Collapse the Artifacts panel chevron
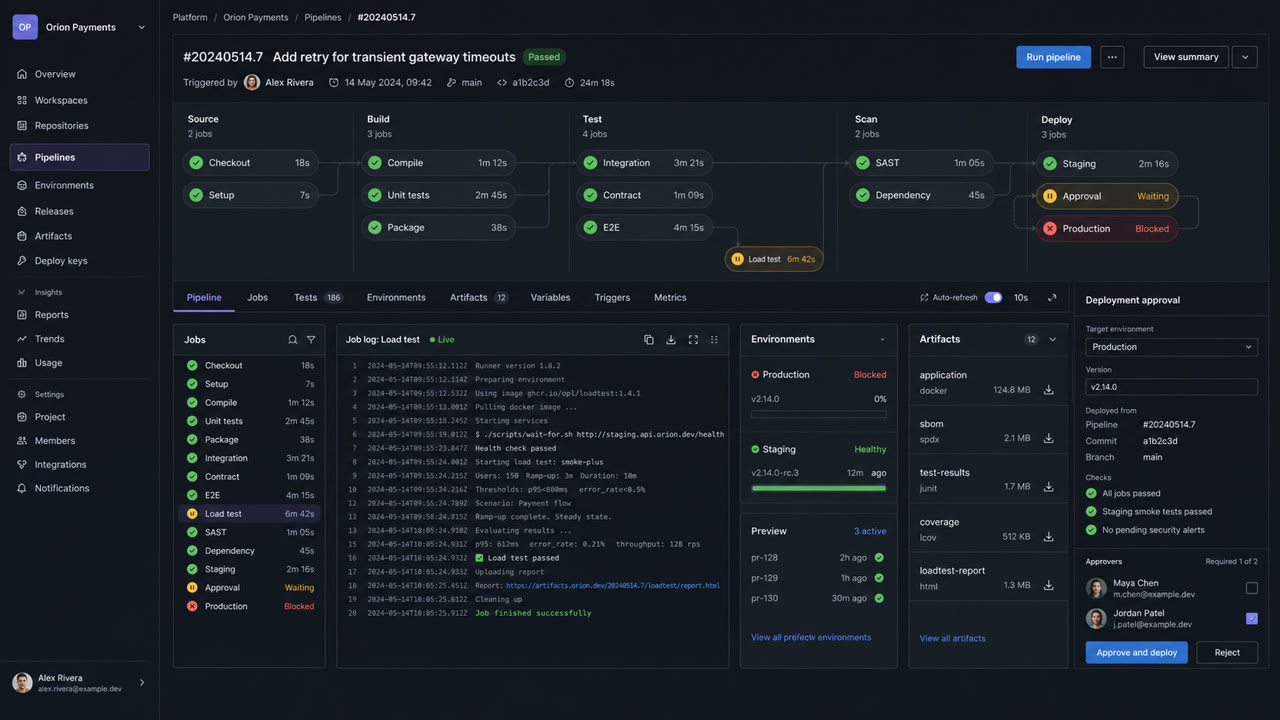Viewport: 1280px width, 720px height. tap(1053, 340)
